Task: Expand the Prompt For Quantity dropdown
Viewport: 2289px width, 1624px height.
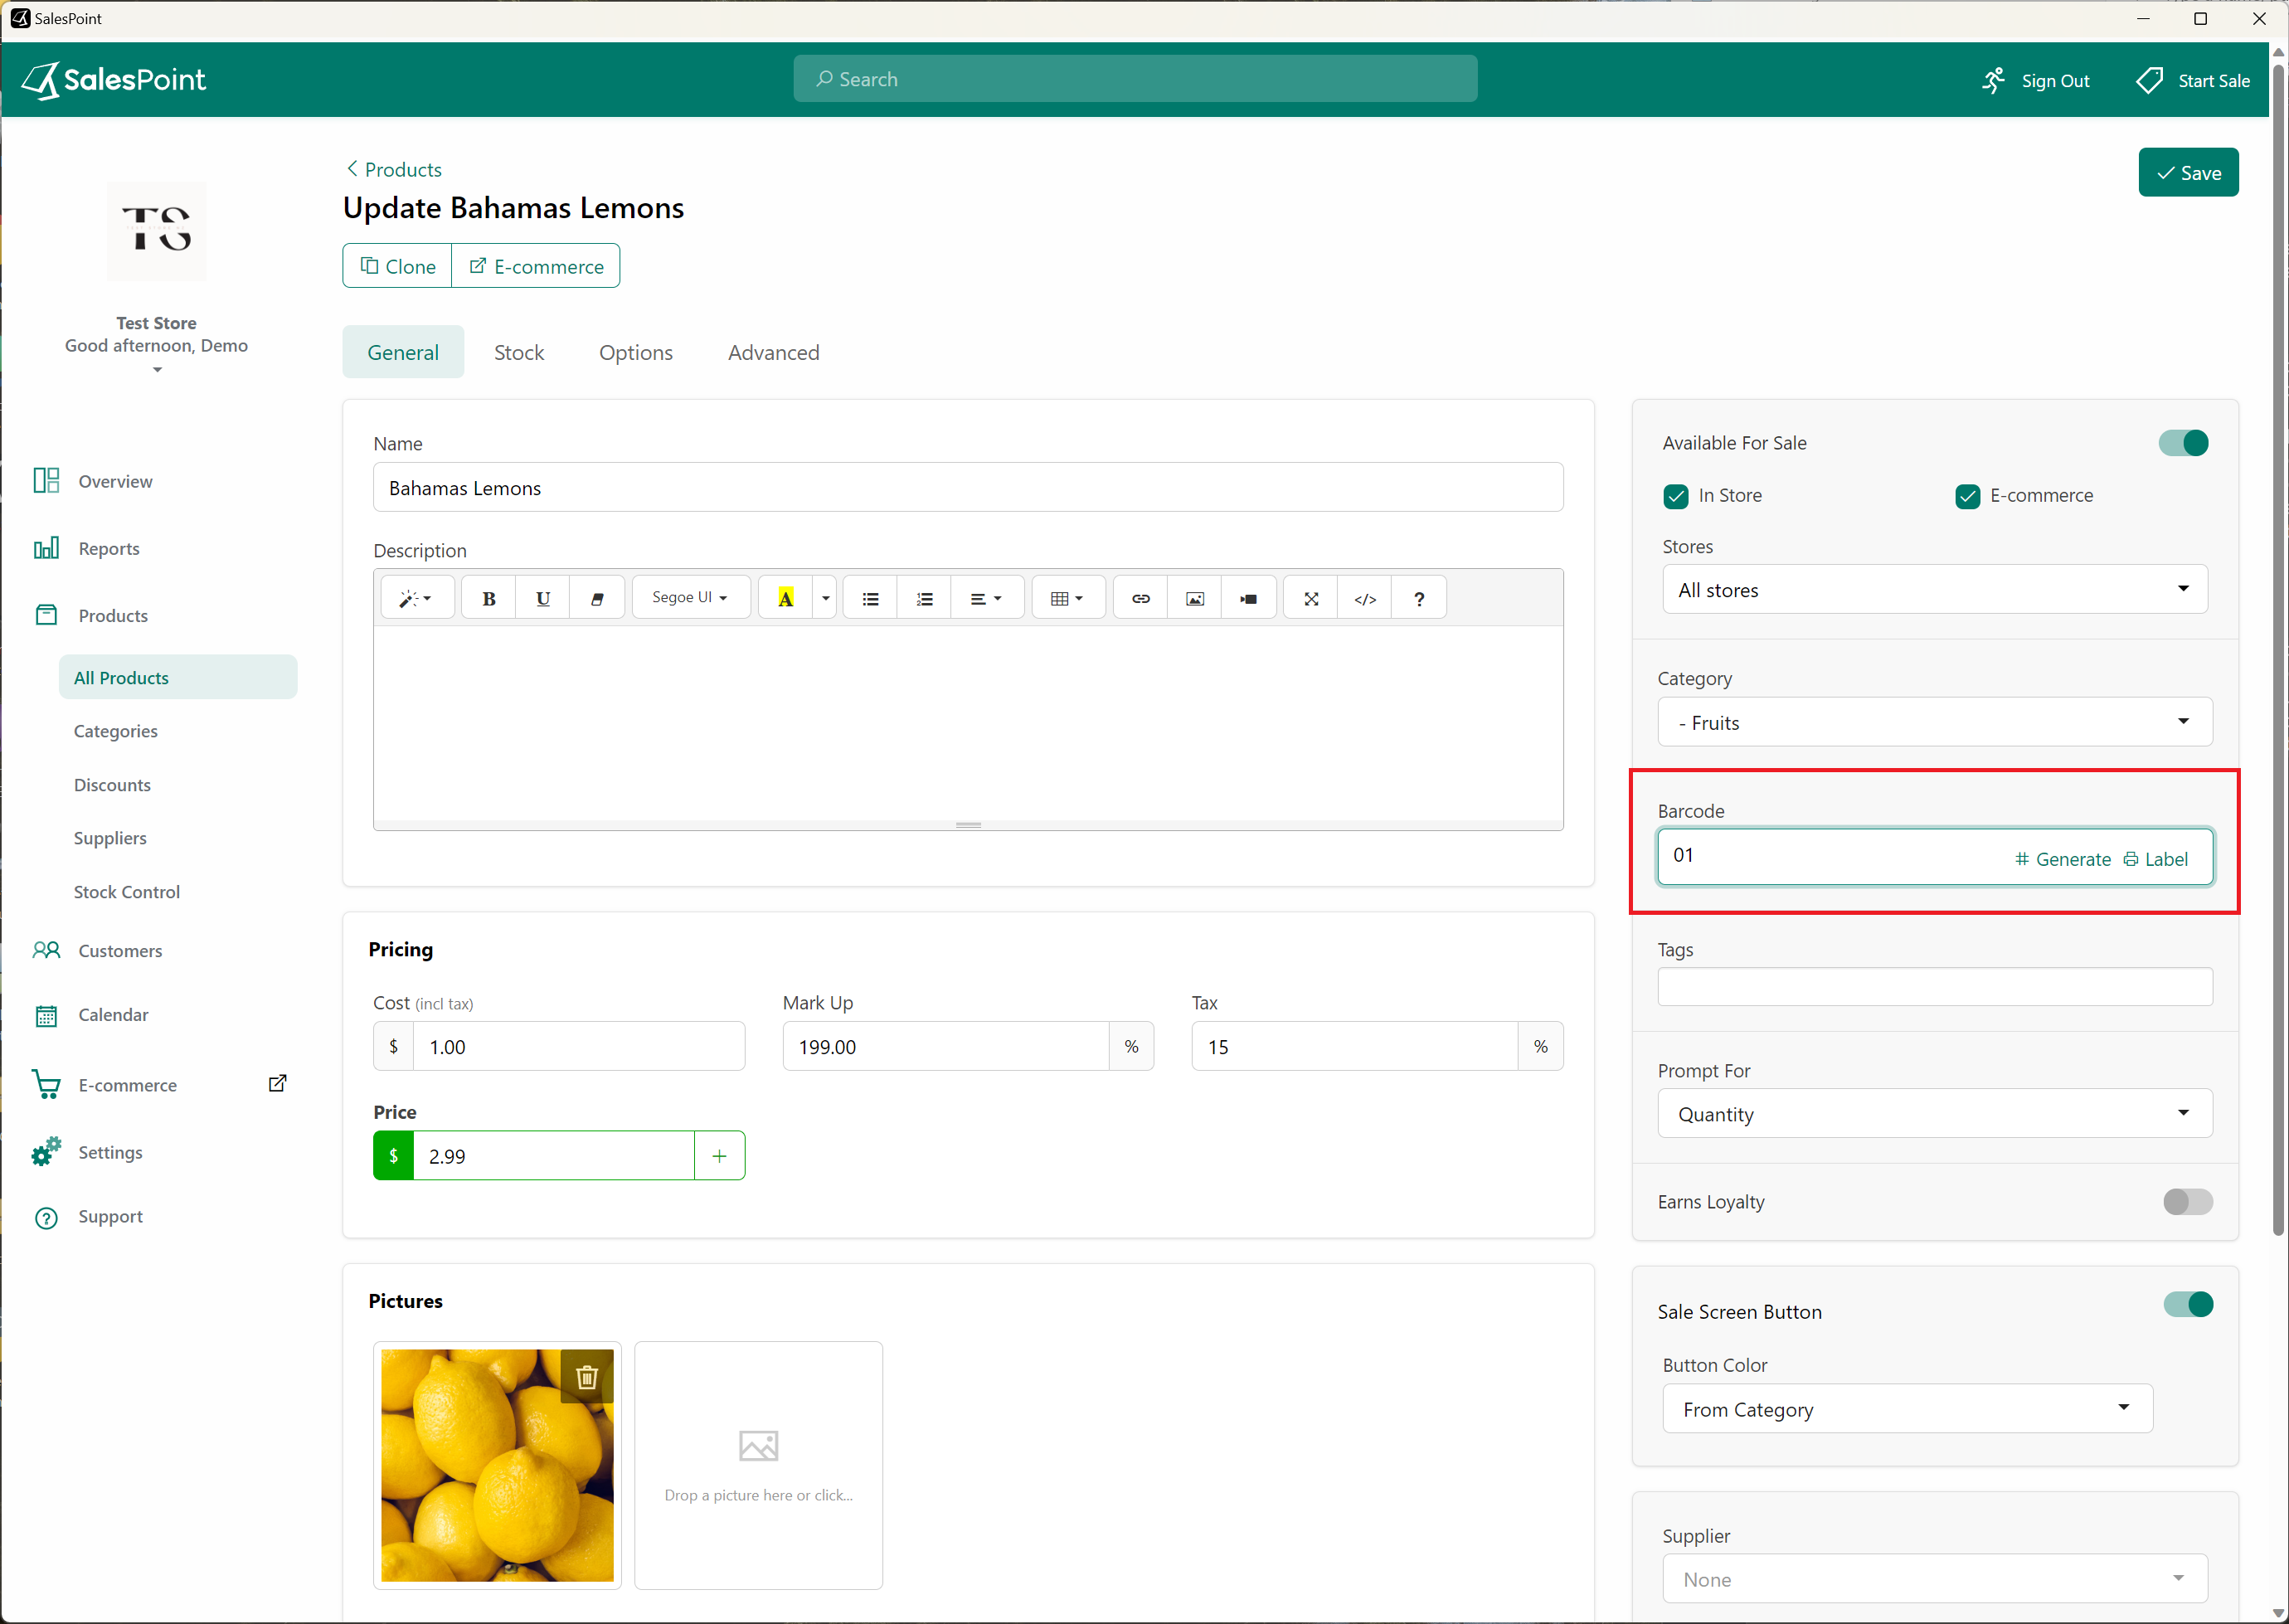Action: coord(1934,1114)
